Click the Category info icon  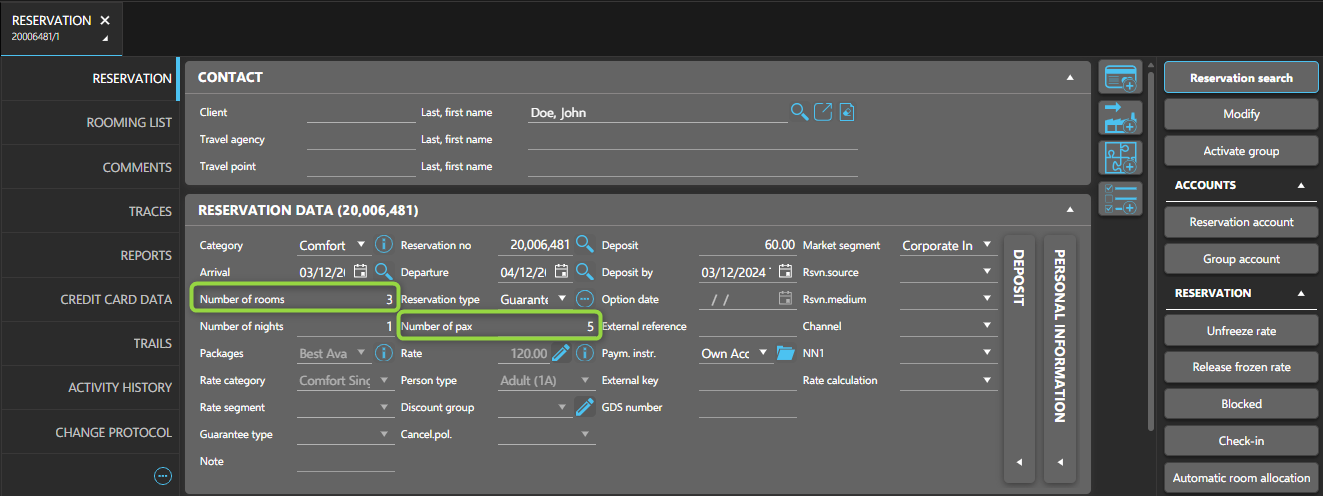click(383, 245)
